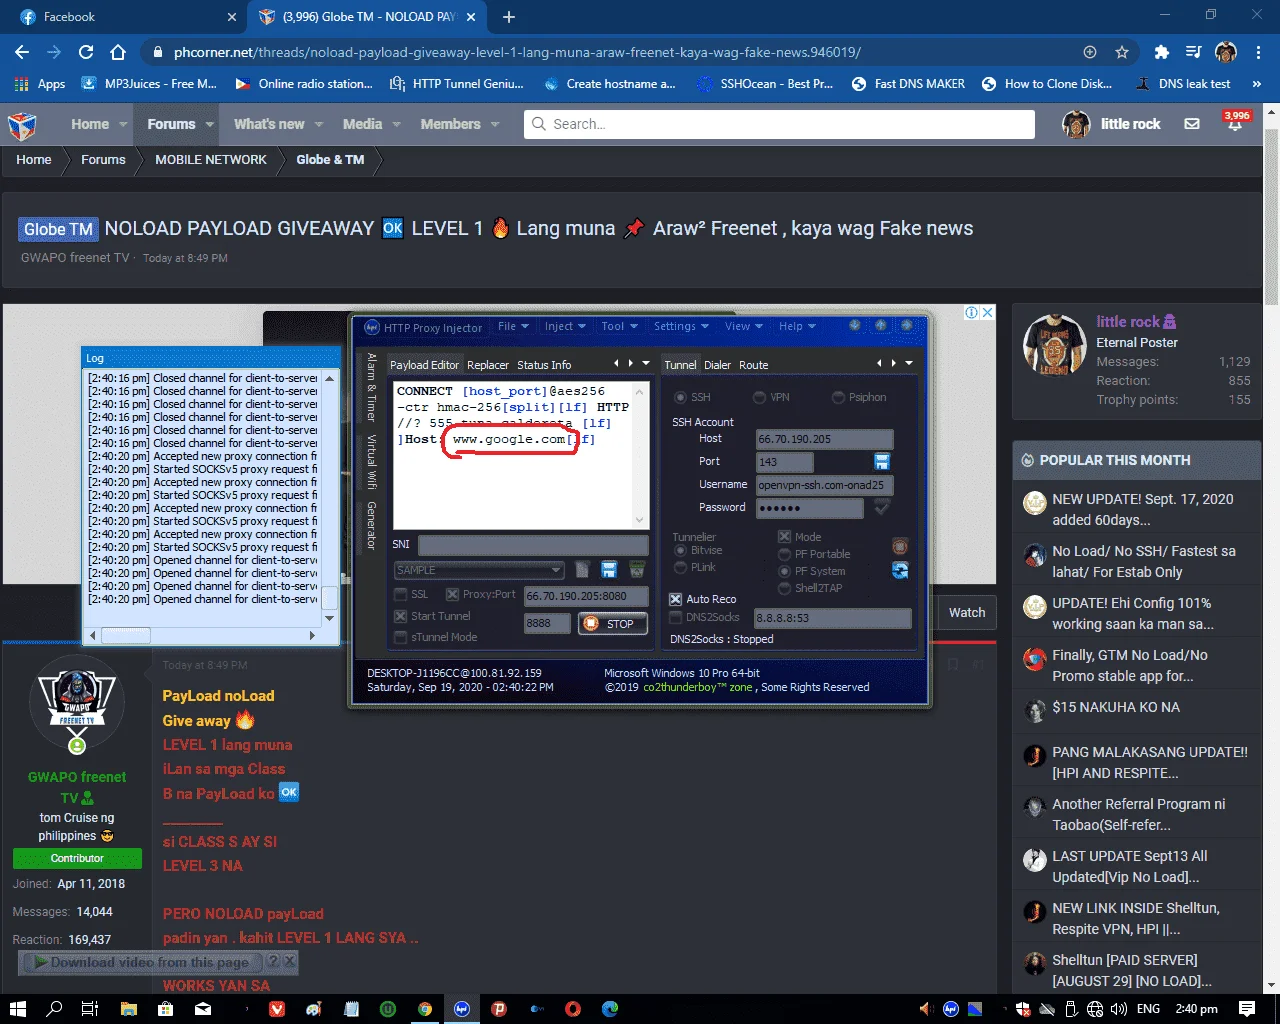Image resolution: width=1280 pixels, height=1024 pixels.
Task: Select the VPN radio button
Action: click(759, 397)
